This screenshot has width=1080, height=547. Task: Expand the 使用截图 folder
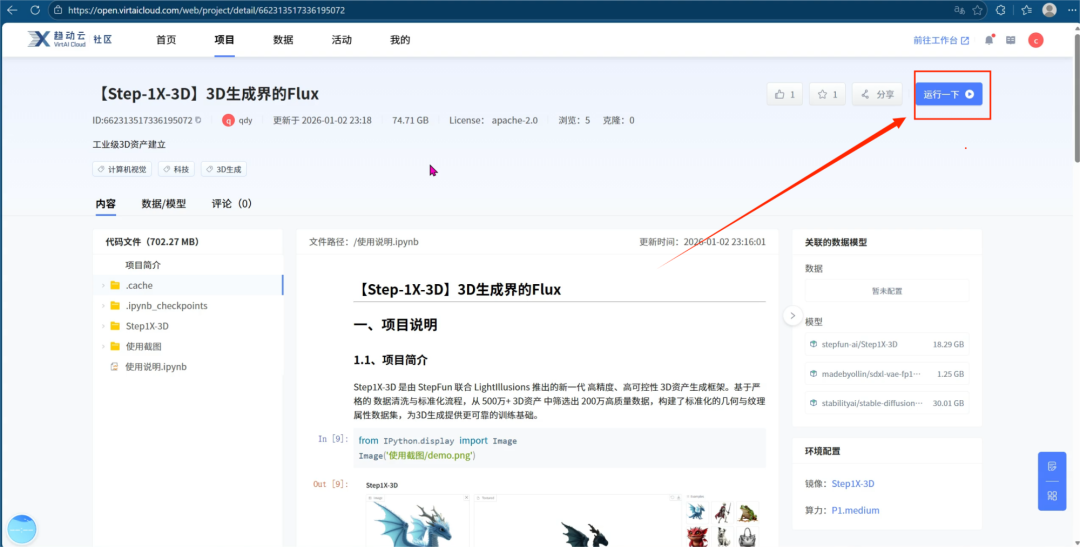pyautogui.click(x=103, y=346)
